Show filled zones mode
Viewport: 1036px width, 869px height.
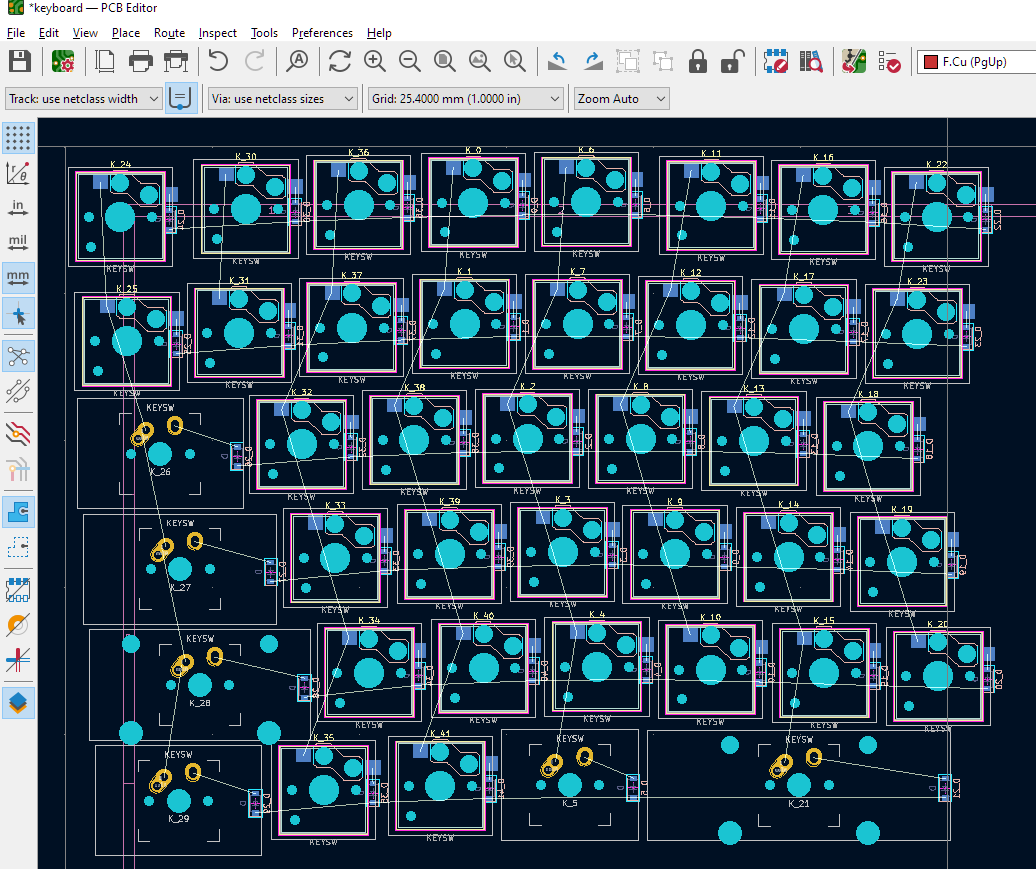(x=18, y=512)
